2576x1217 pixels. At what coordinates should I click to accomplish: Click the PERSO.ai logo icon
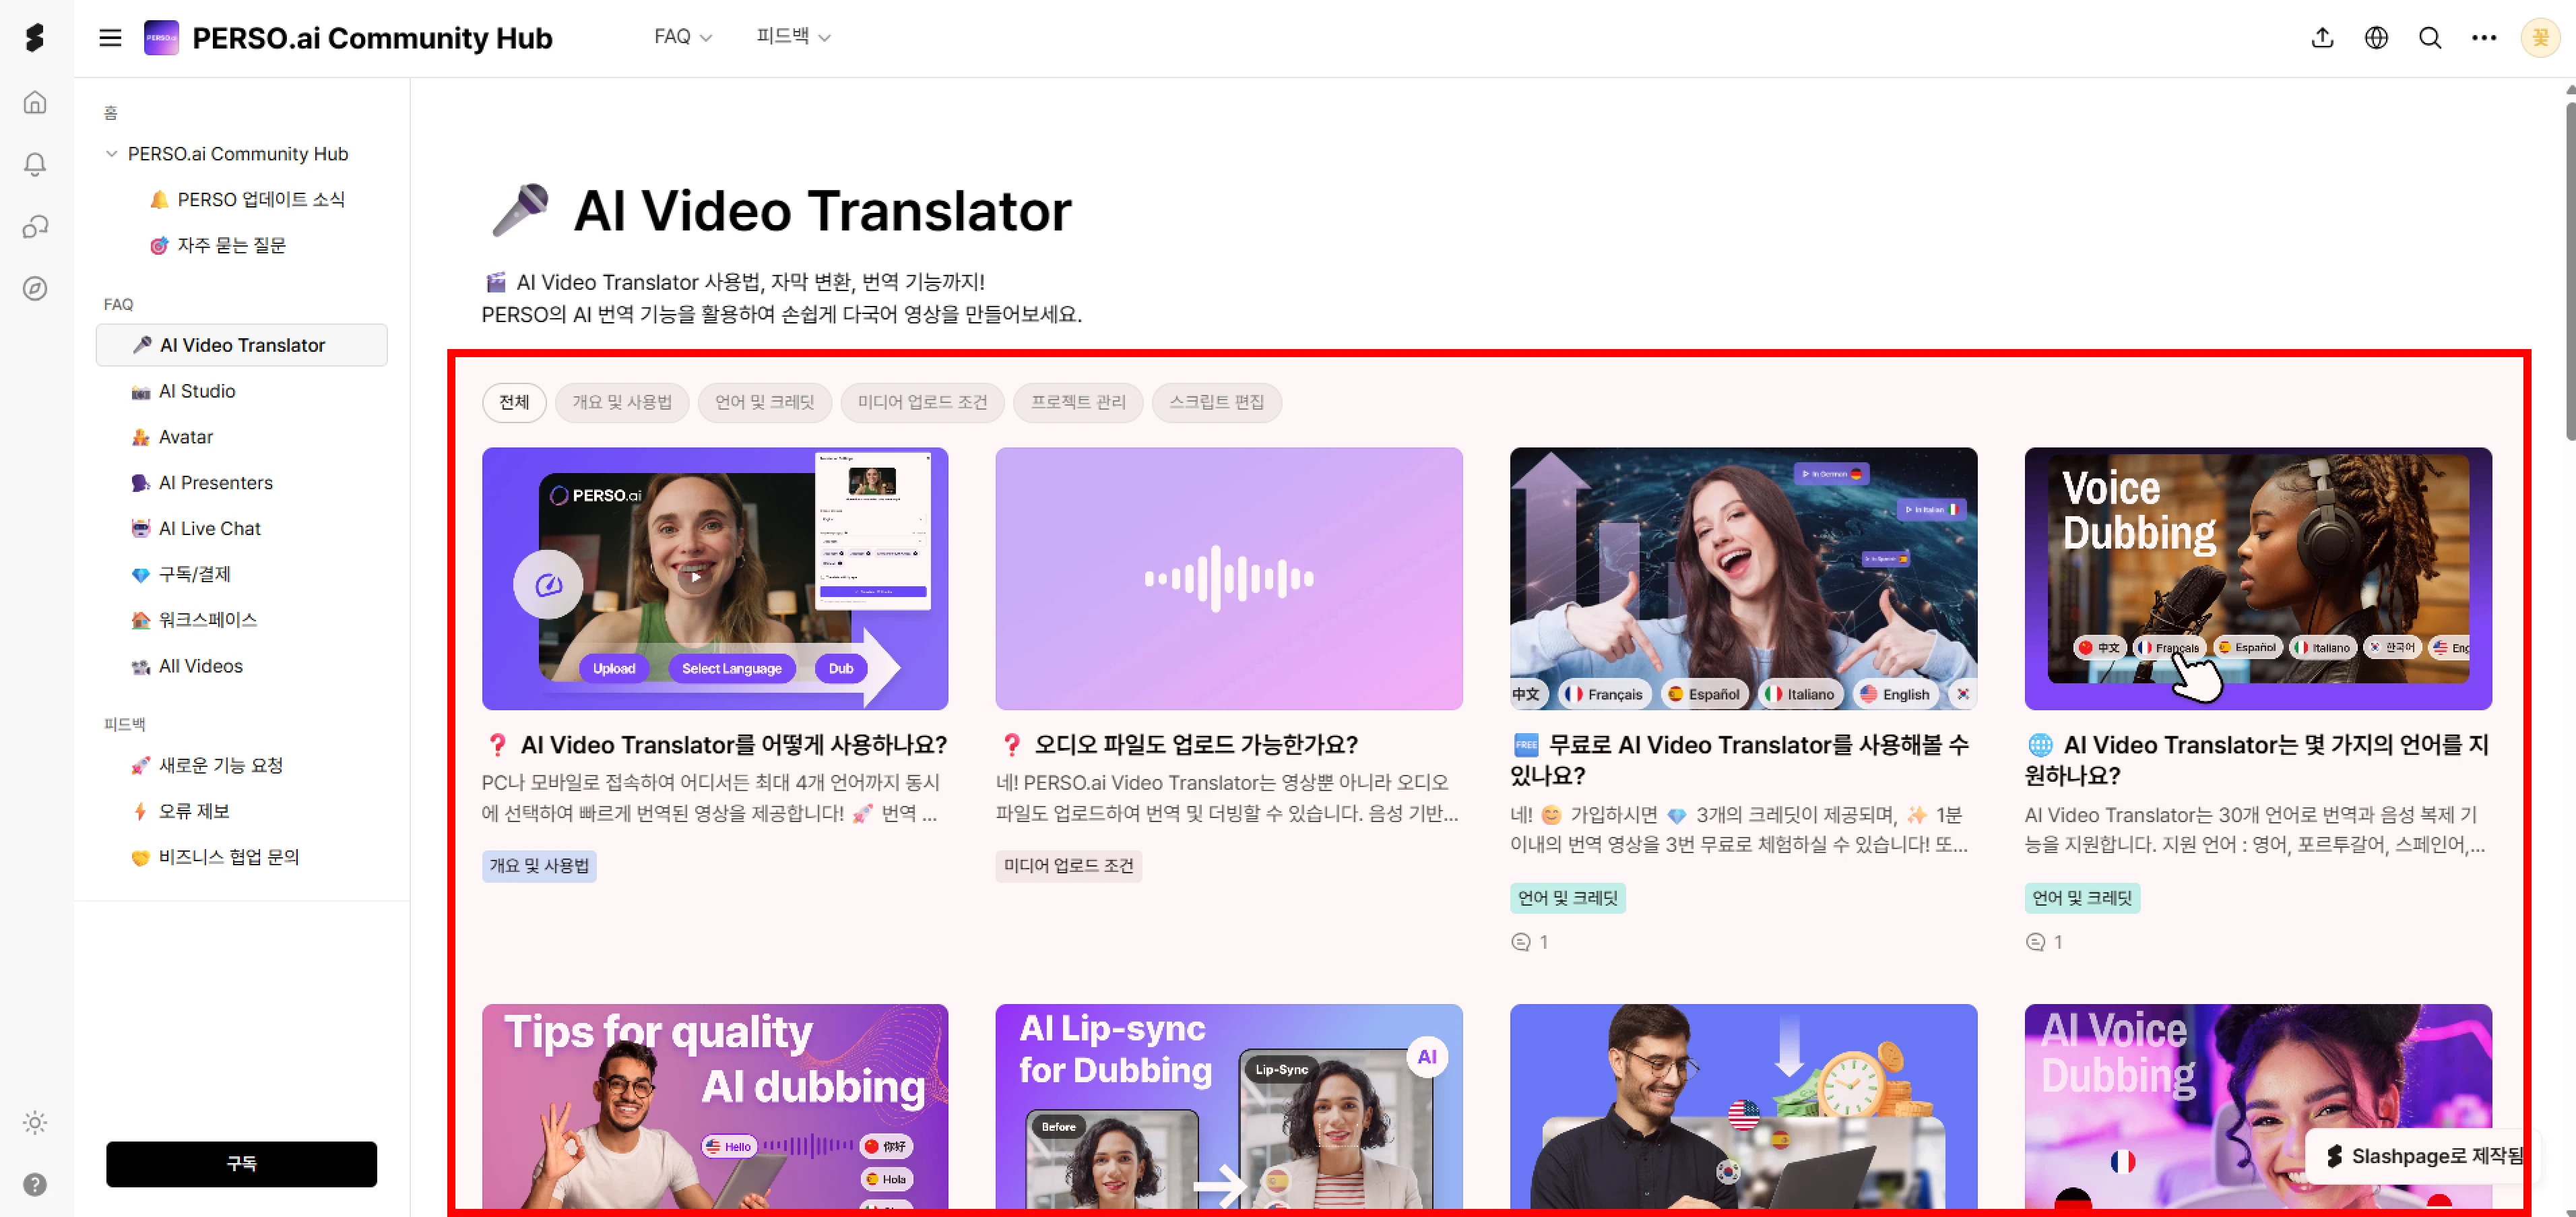(x=161, y=38)
